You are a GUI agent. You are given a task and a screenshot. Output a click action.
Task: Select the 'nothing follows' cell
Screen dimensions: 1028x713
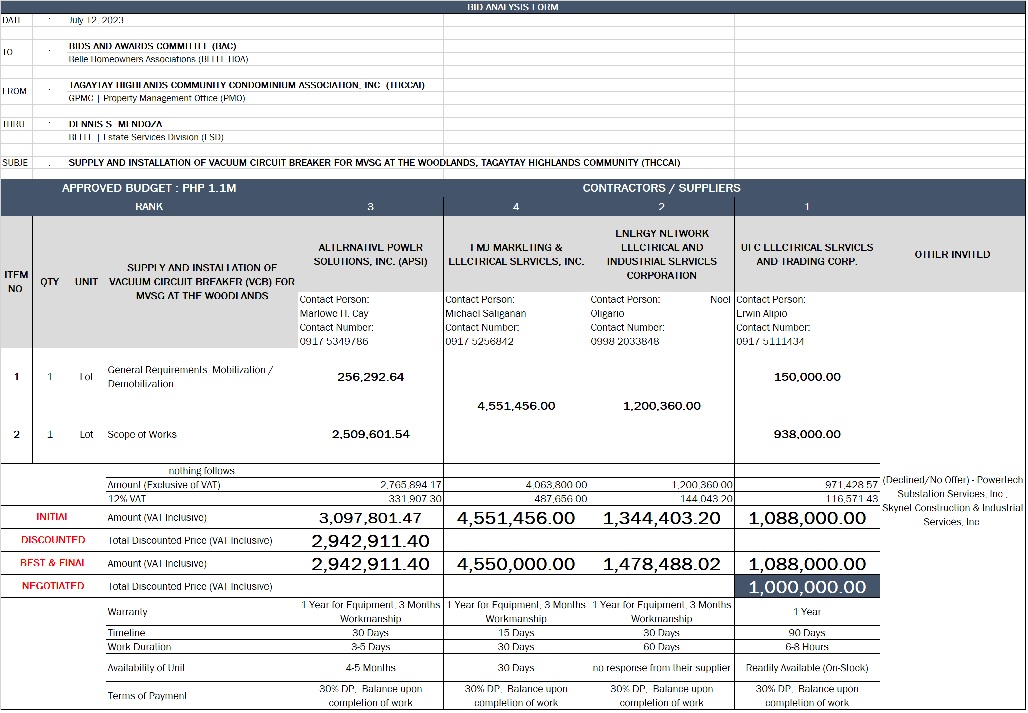(201, 471)
